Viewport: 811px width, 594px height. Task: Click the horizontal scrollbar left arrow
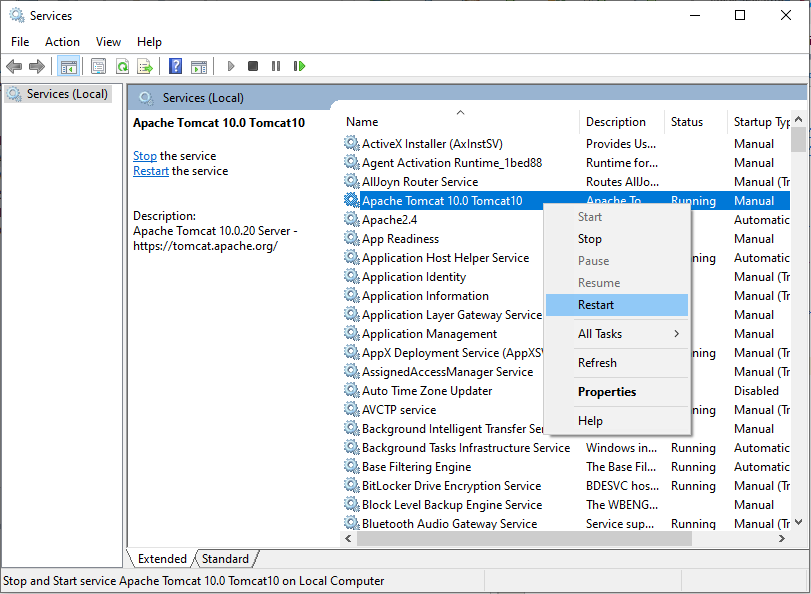tap(349, 539)
